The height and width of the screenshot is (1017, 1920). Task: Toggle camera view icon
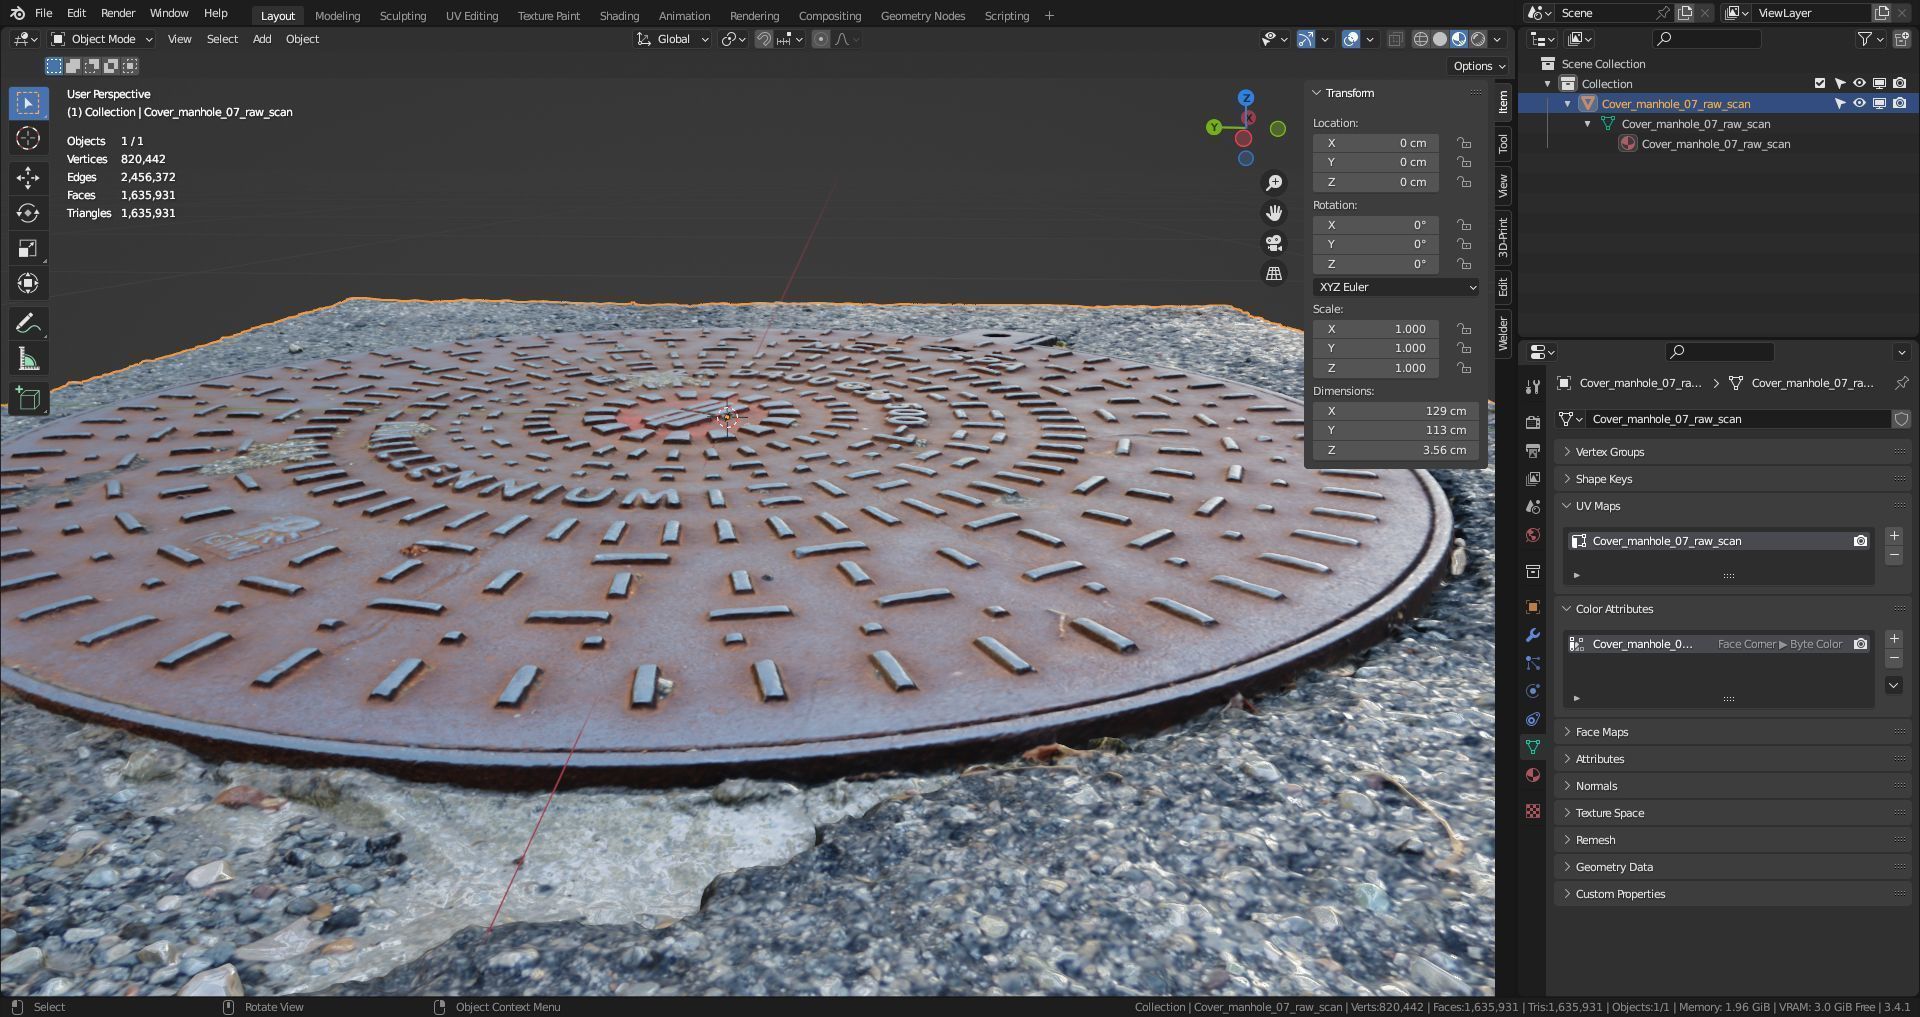click(x=1274, y=243)
